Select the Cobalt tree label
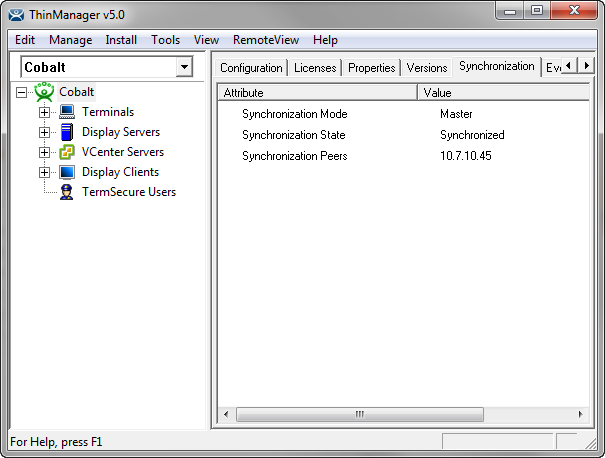This screenshot has width=605, height=458. tap(76, 92)
